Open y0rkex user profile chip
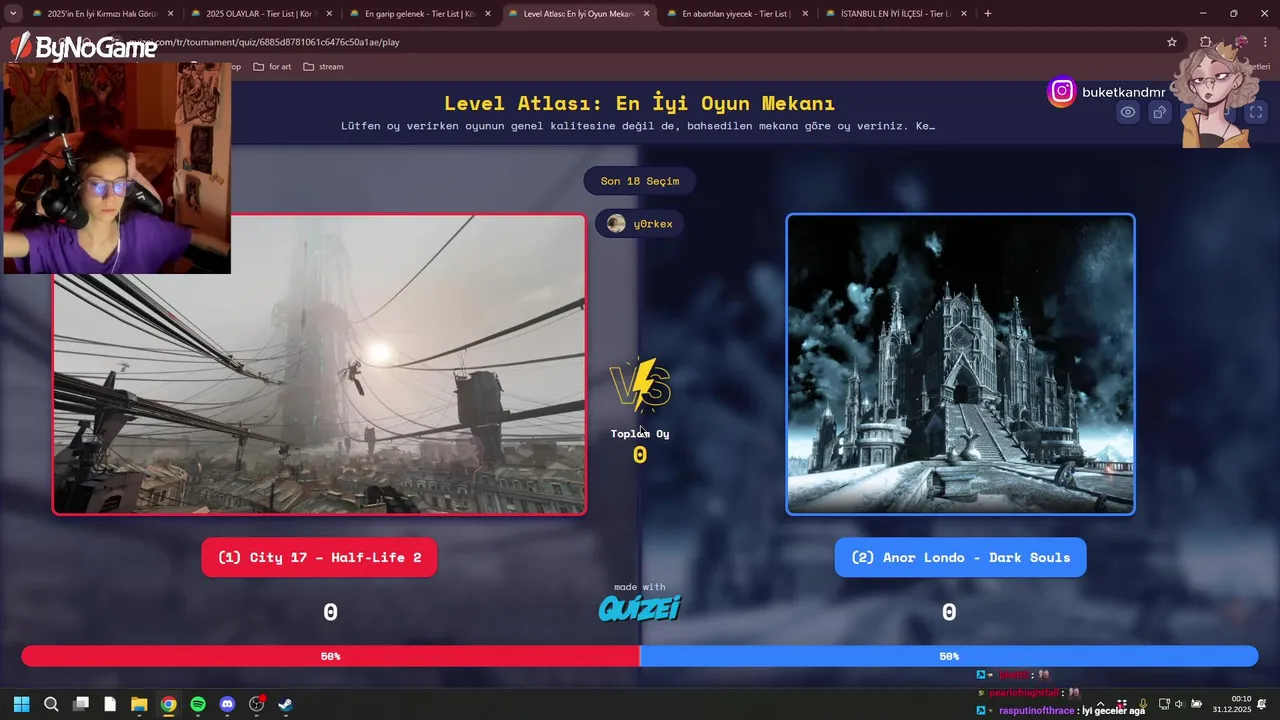1280x720 pixels. 640,224
